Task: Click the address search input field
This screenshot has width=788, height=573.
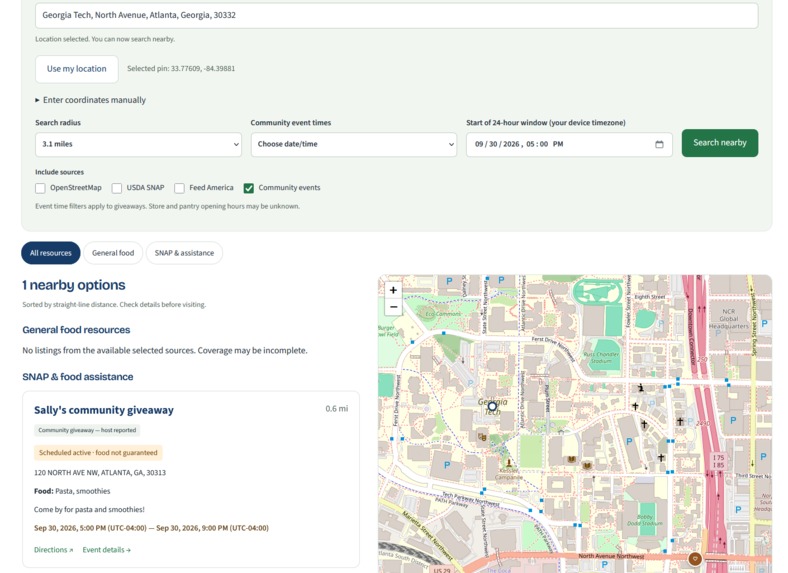Action: [397, 16]
